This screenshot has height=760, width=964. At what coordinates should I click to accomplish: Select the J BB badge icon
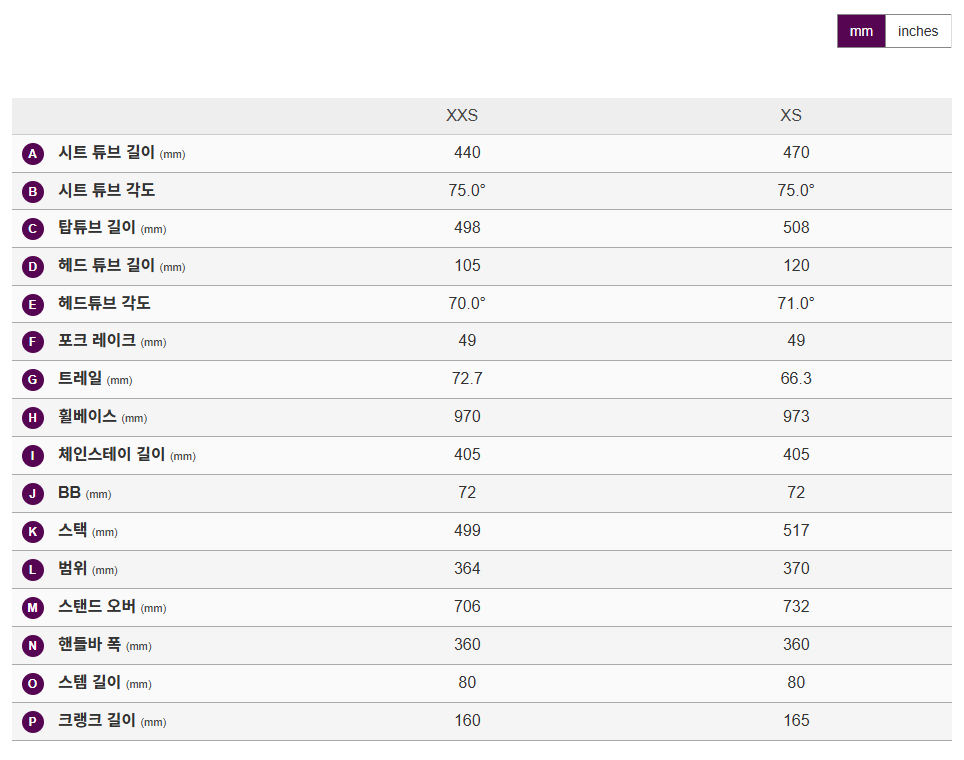(x=32, y=494)
